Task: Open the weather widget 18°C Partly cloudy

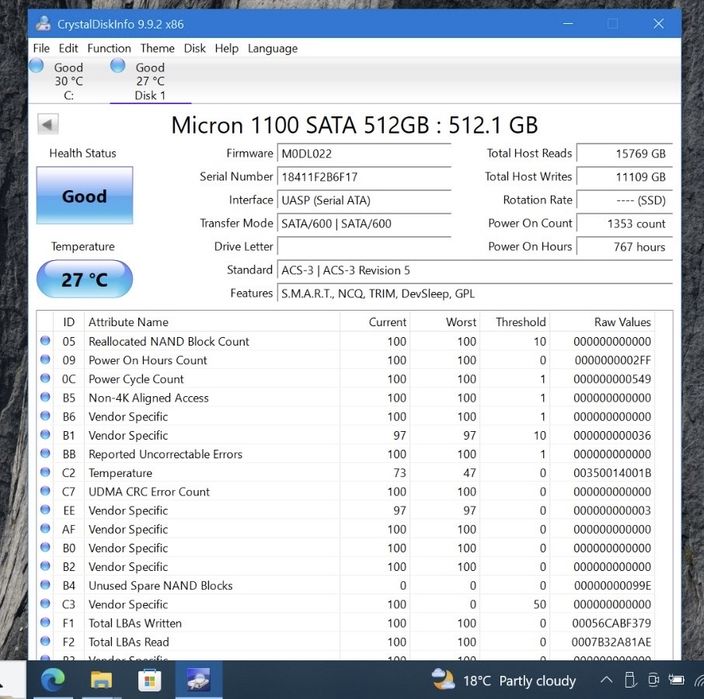Action: [x=503, y=680]
